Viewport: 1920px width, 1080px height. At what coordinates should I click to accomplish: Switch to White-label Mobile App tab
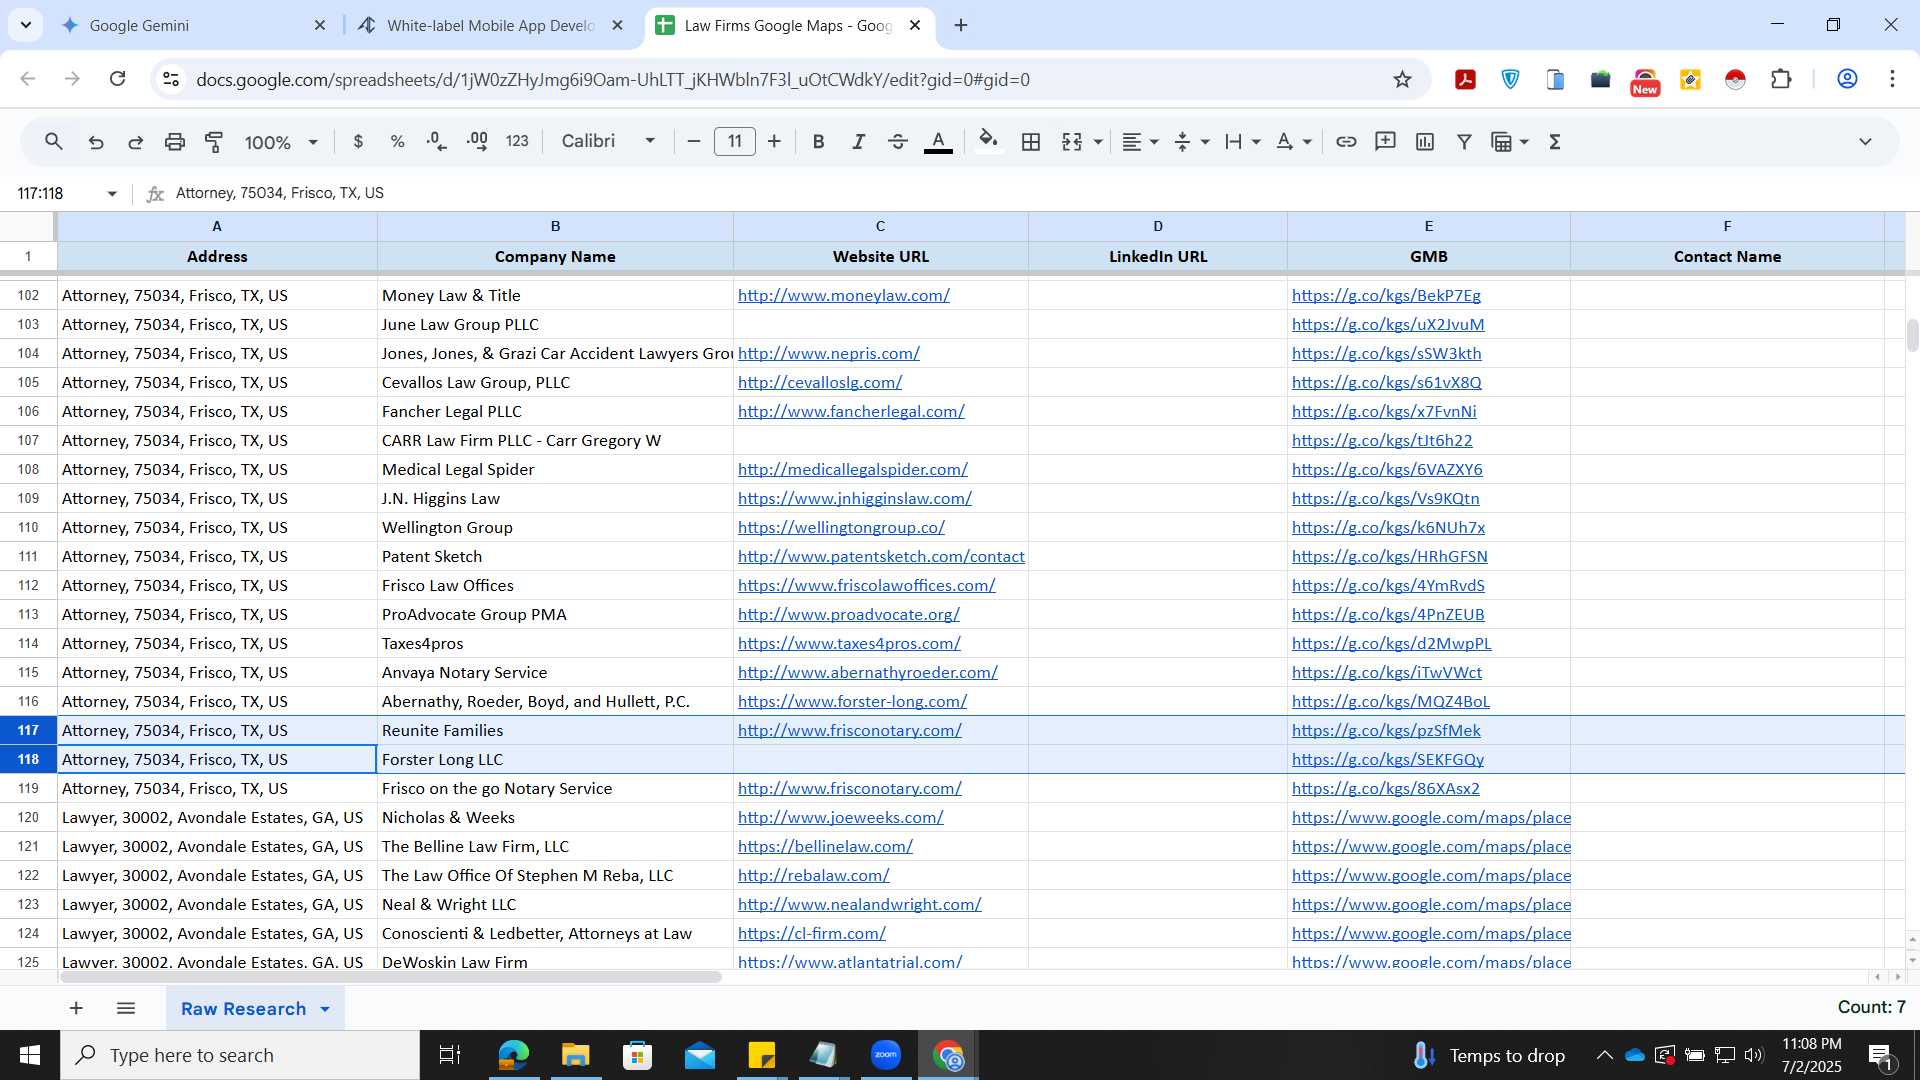(x=490, y=25)
